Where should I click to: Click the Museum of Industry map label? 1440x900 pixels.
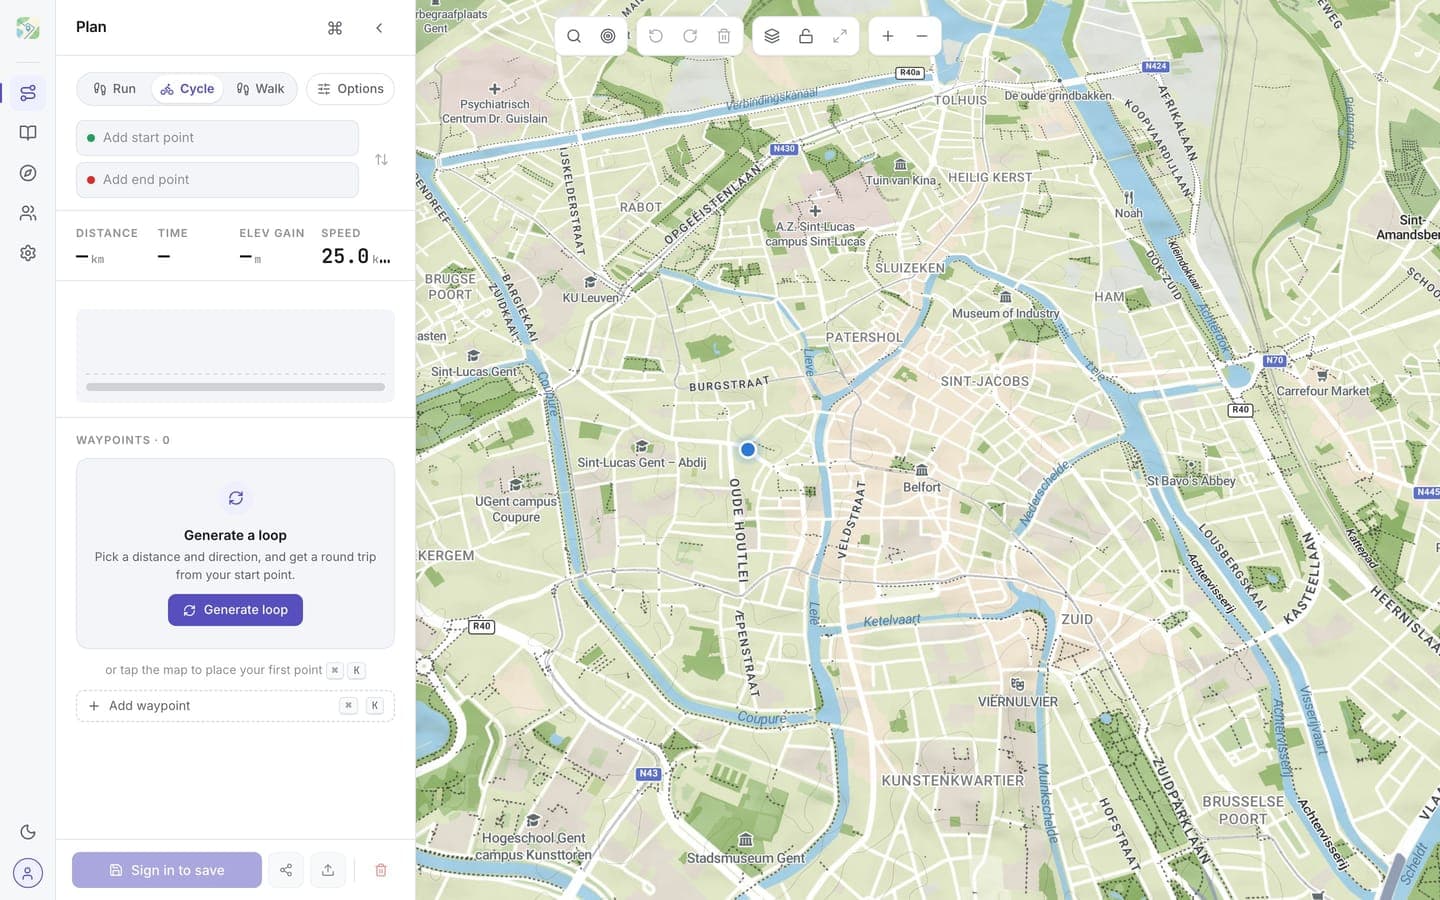1005,313
